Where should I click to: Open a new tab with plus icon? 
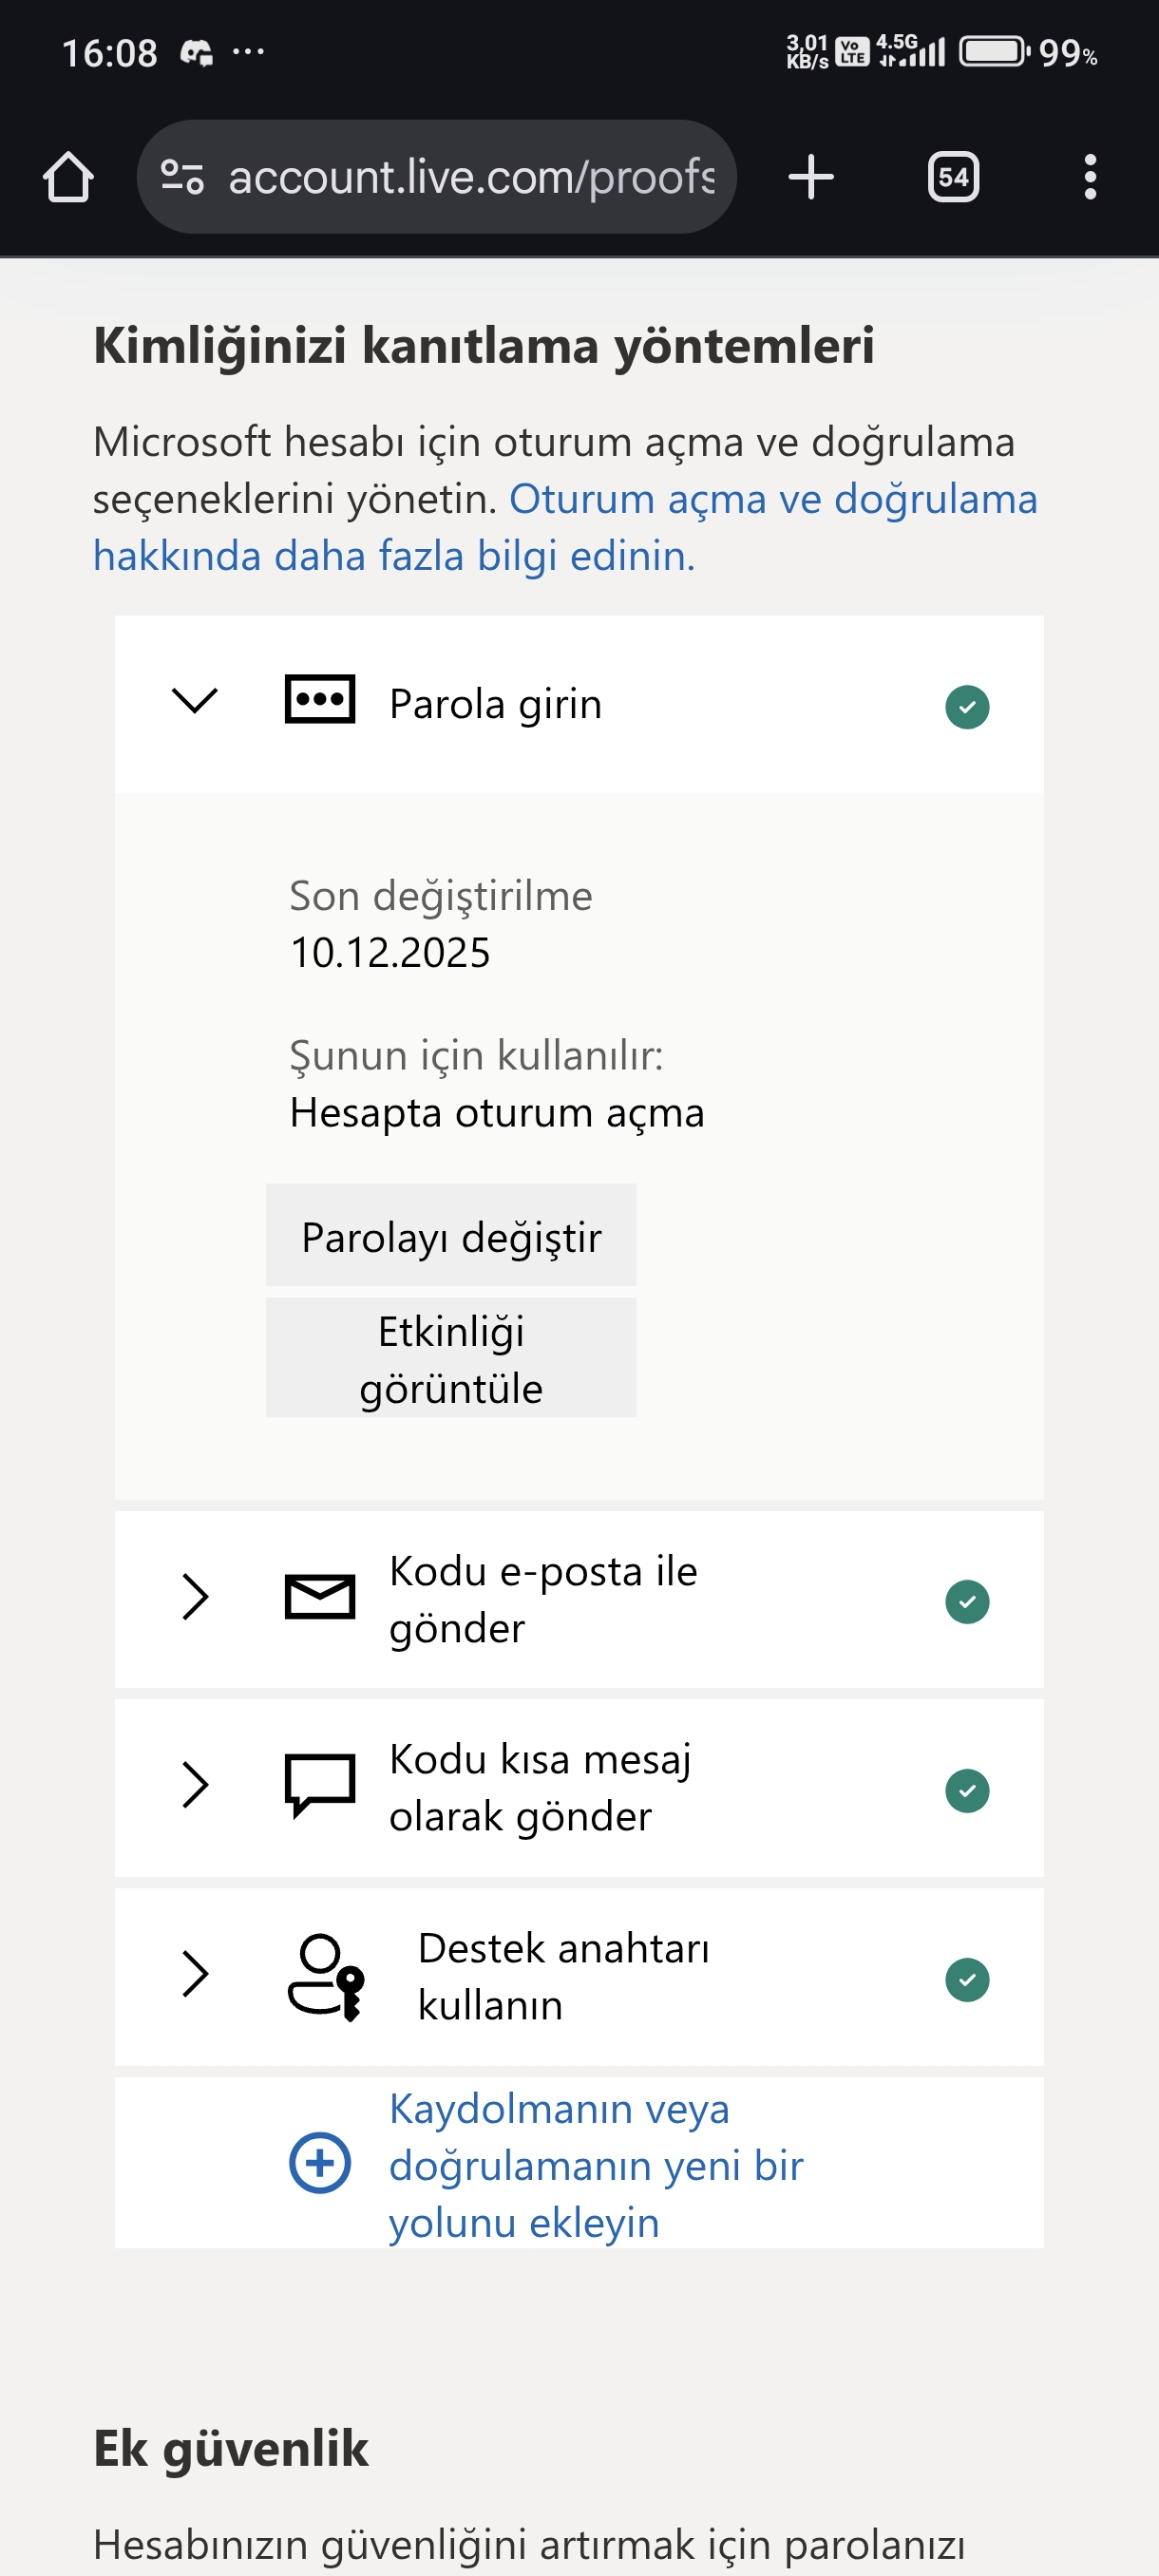coord(810,177)
